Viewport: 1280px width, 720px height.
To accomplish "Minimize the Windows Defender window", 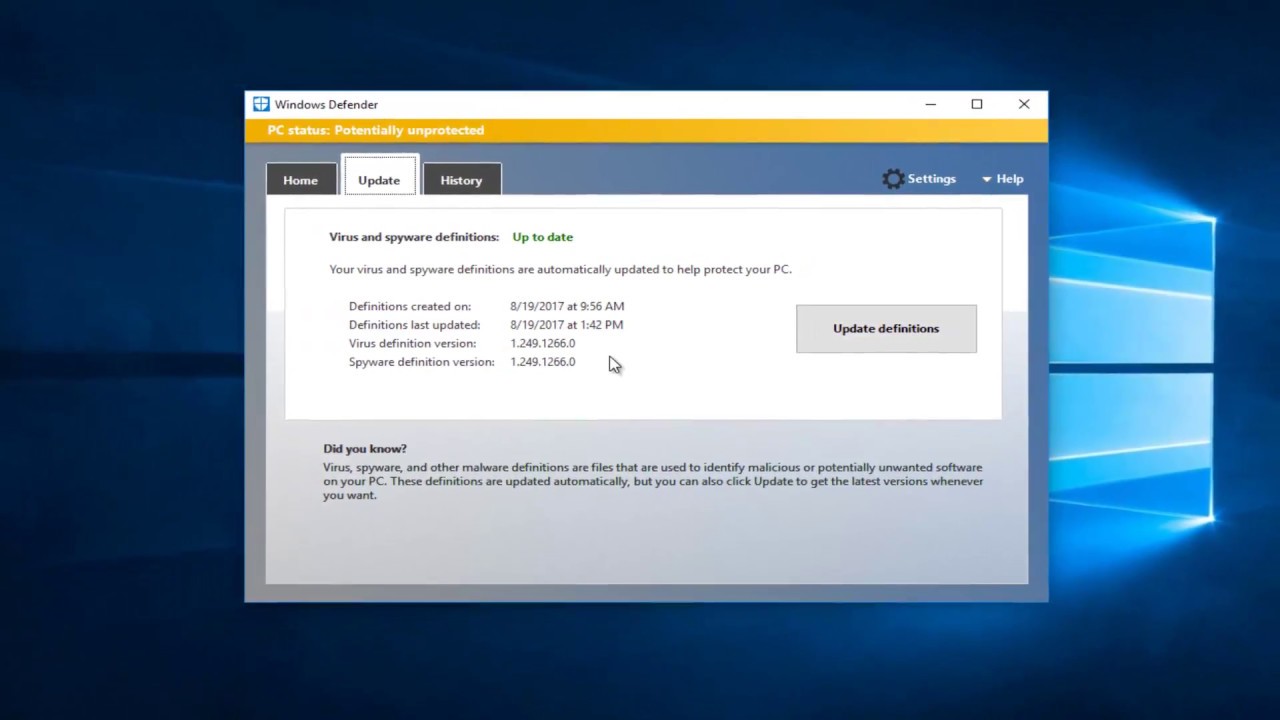I will [x=931, y=104].
